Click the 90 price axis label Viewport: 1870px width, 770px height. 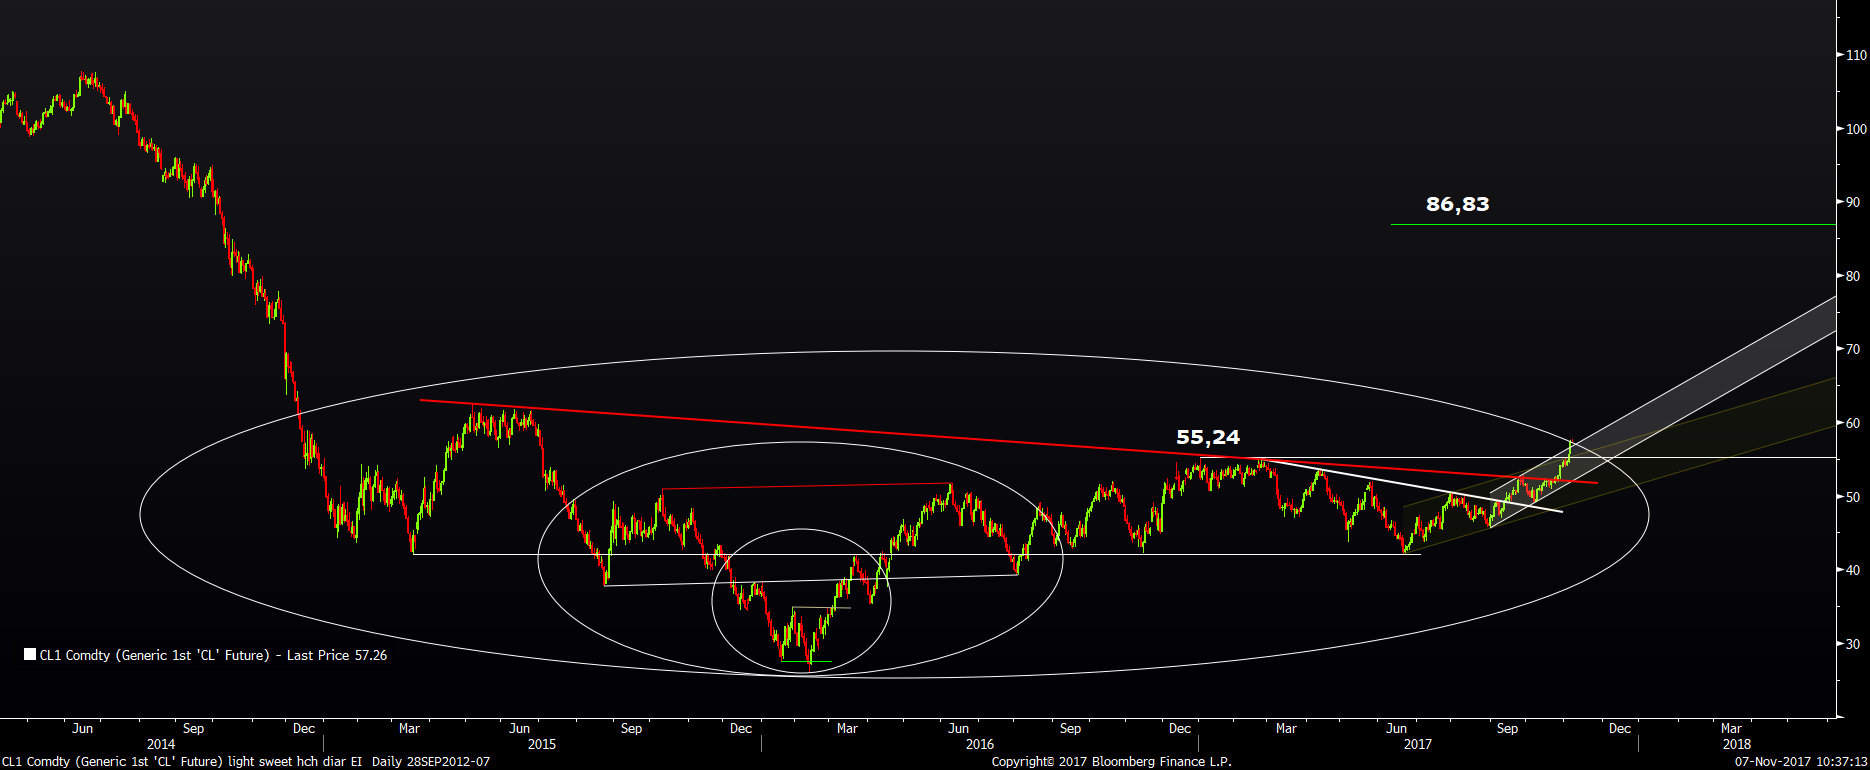click(1854, 202)
